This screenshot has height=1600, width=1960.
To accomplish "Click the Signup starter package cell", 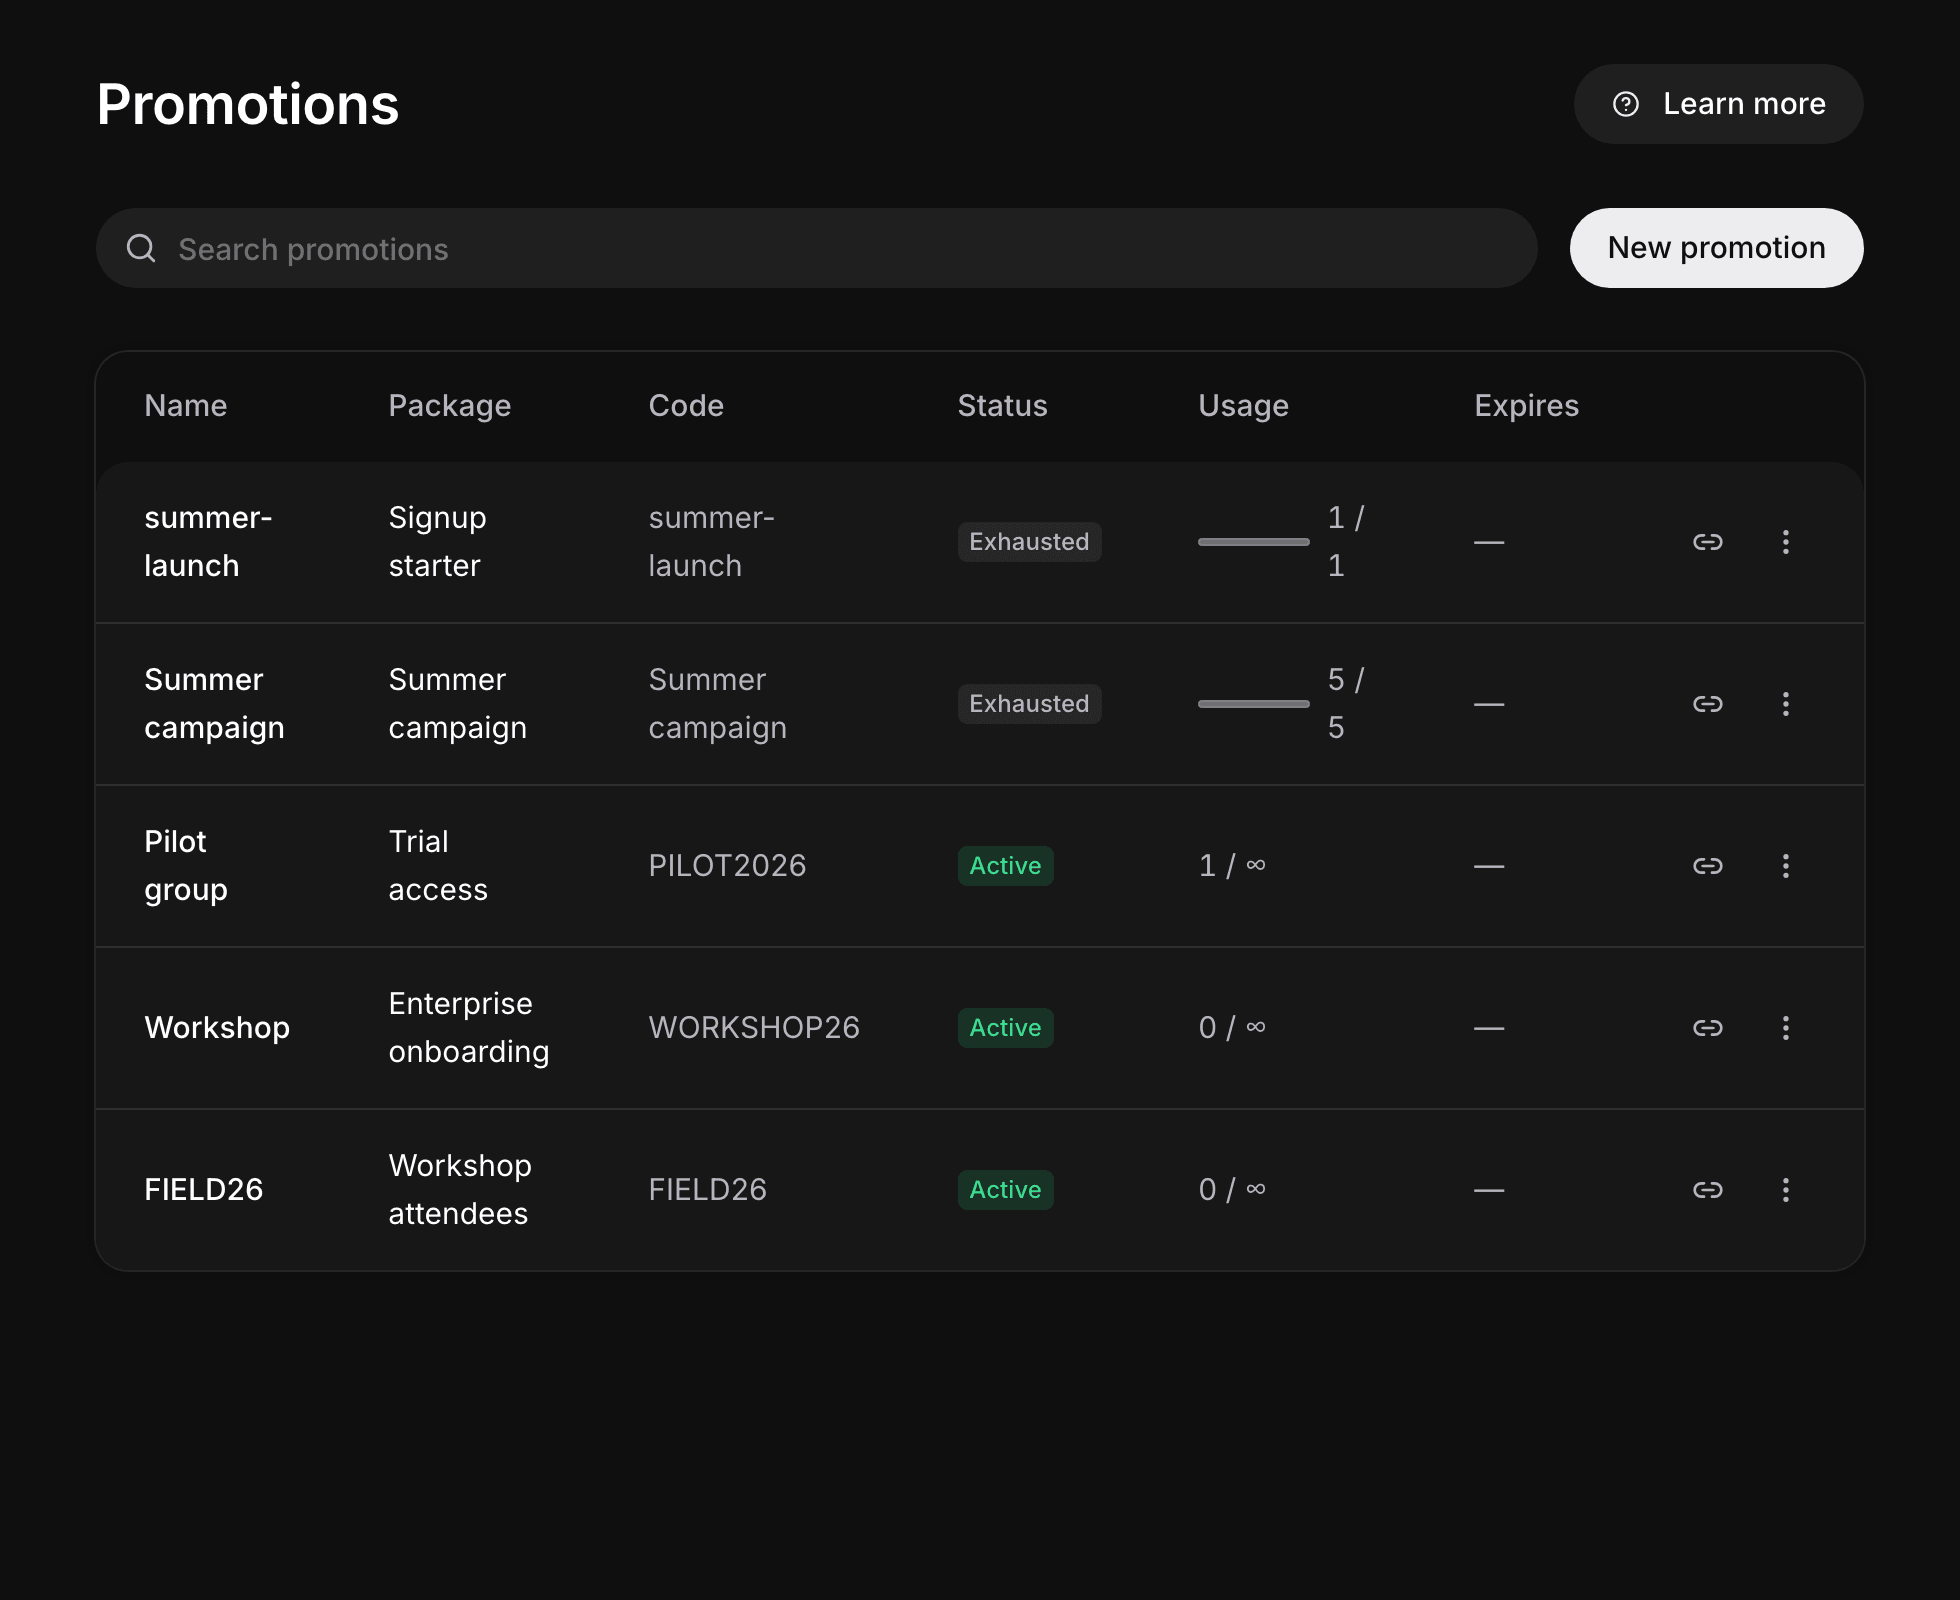I will [x=437, y=542].
